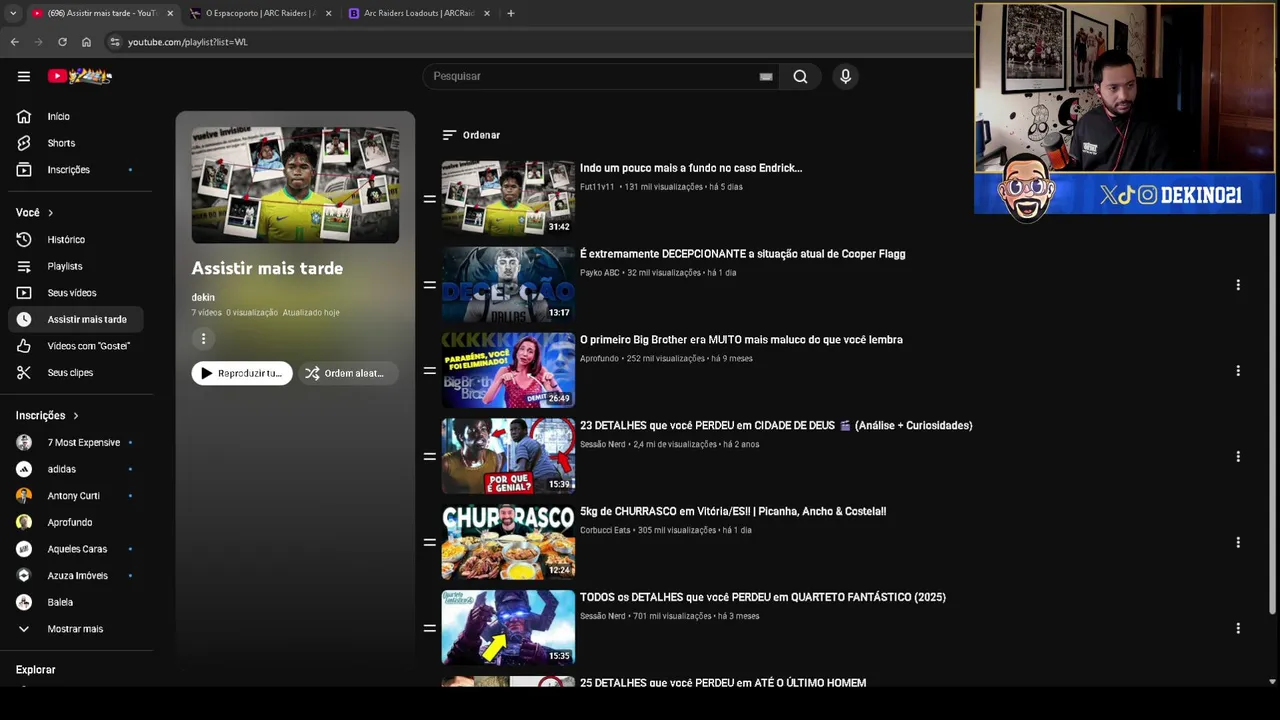Open options menu for Big Brother video
The image size is (1280, 720).
tap(1238, 371)
